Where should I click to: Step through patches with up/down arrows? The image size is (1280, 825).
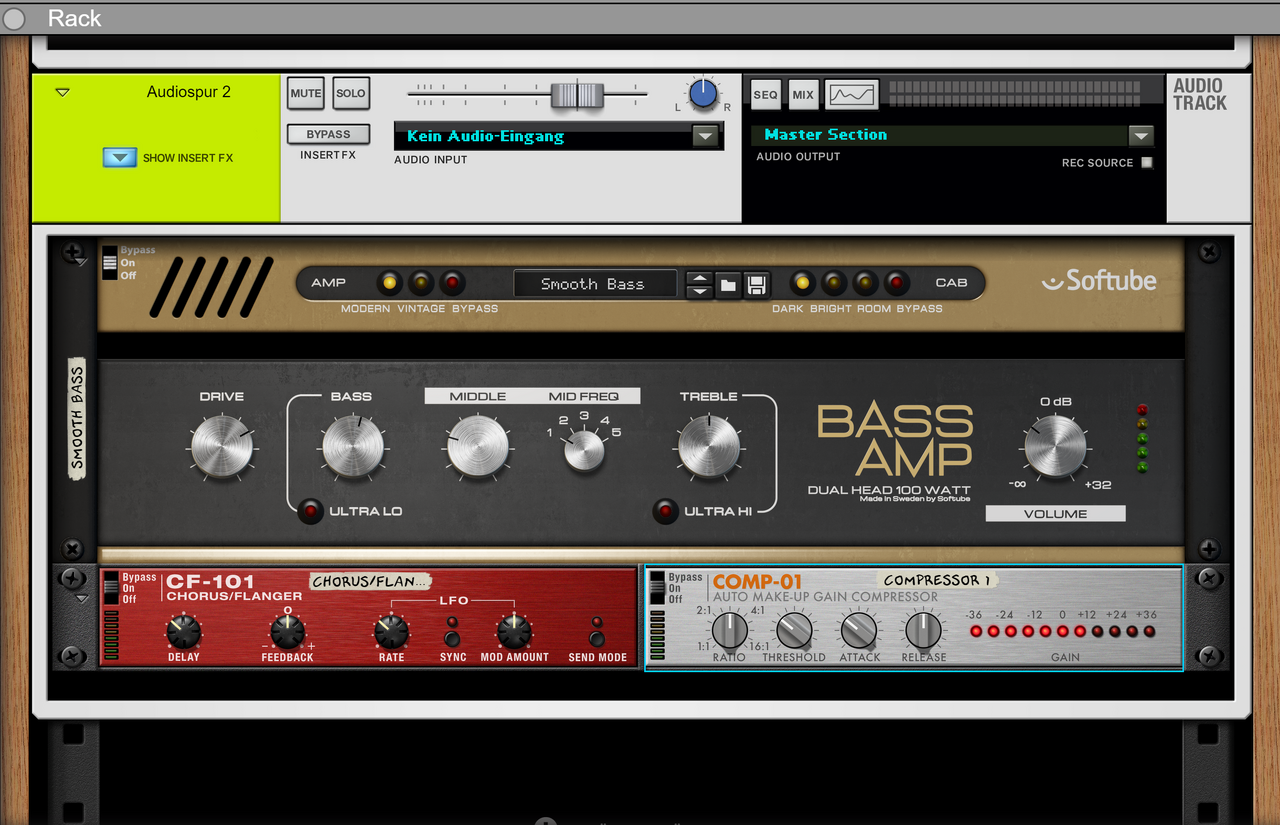point(700,284)
